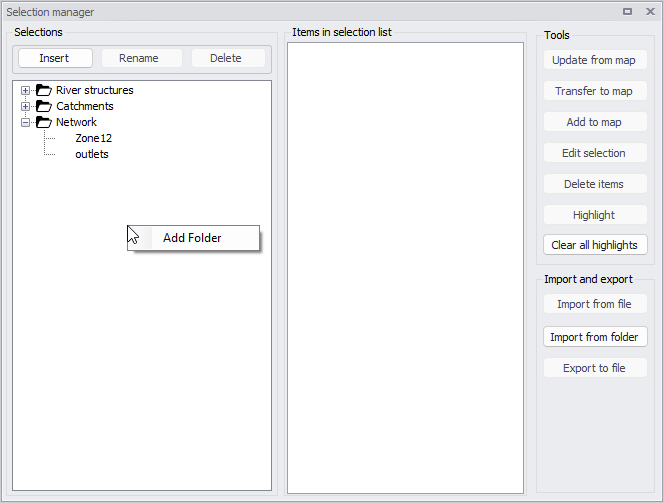
Task: Click Delete items button
Action: [595, 184]
